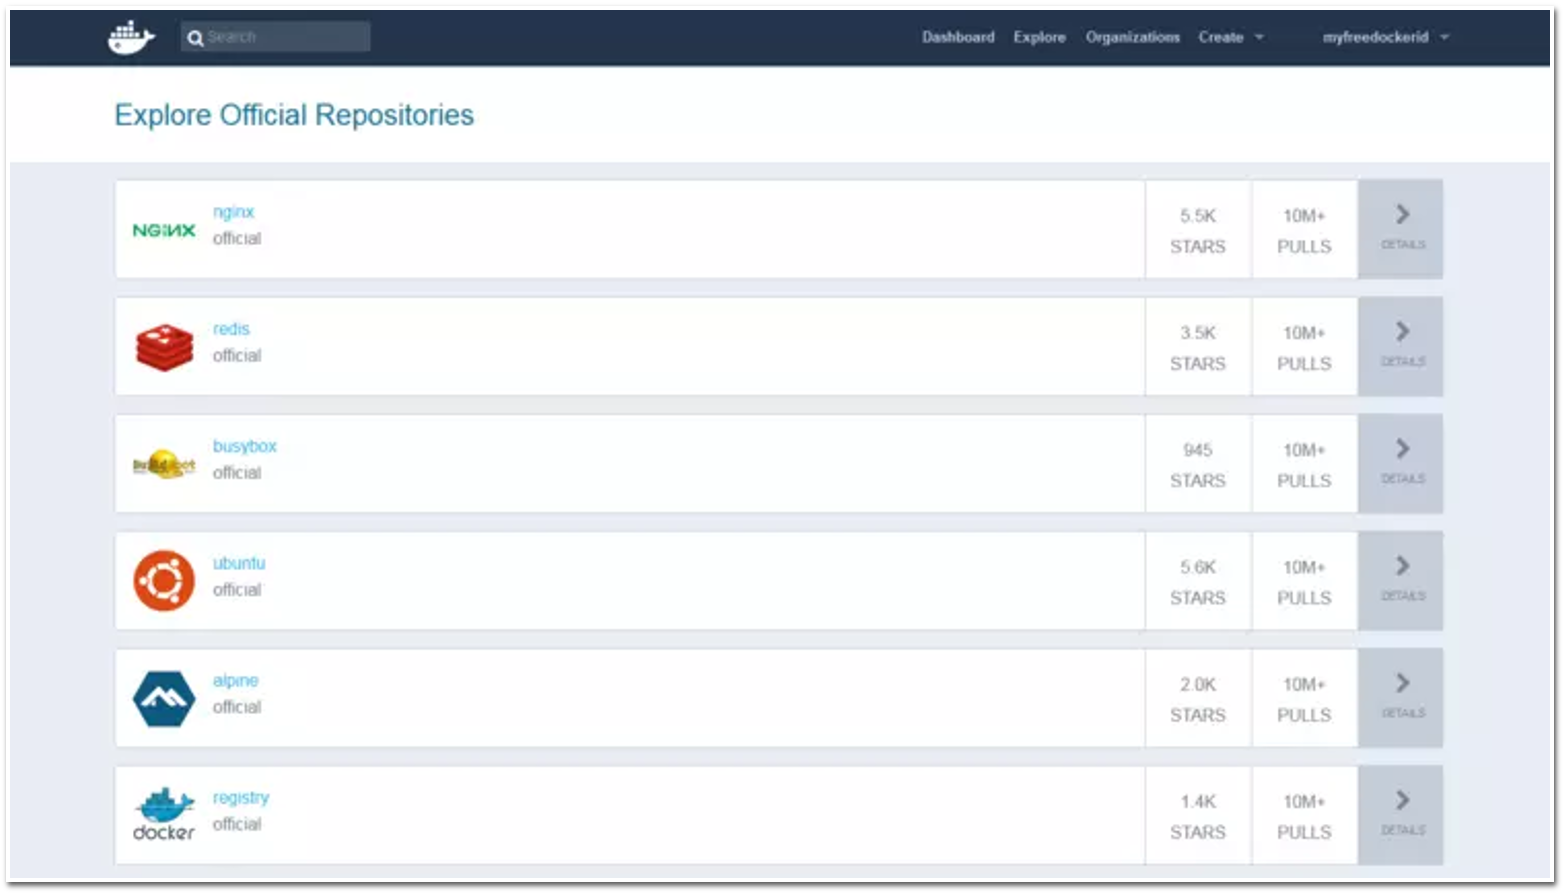The height and width of the screenshot is (894, 1564).
Task: Click the Docker whale logo in header
Action: (131, 38)
